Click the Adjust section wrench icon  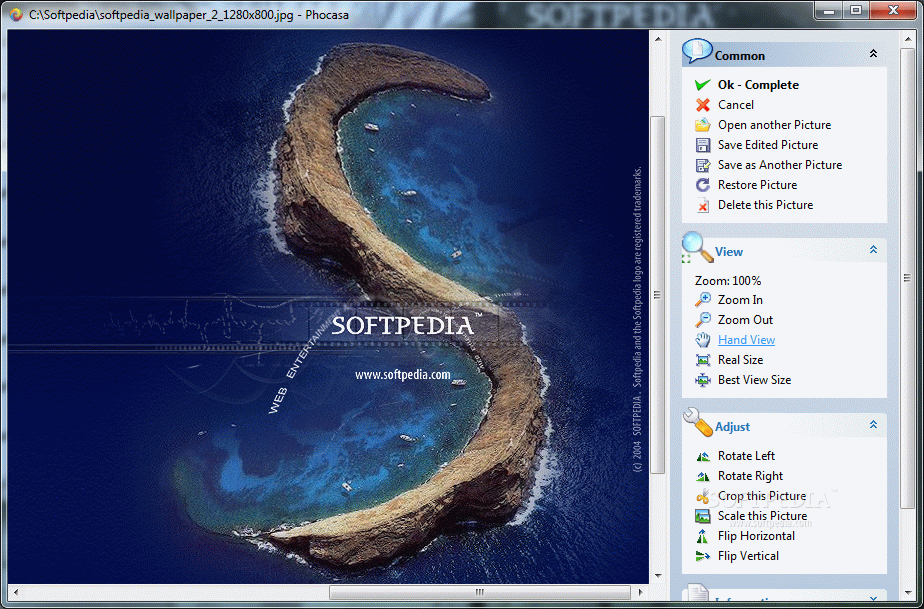click(698, 423)
